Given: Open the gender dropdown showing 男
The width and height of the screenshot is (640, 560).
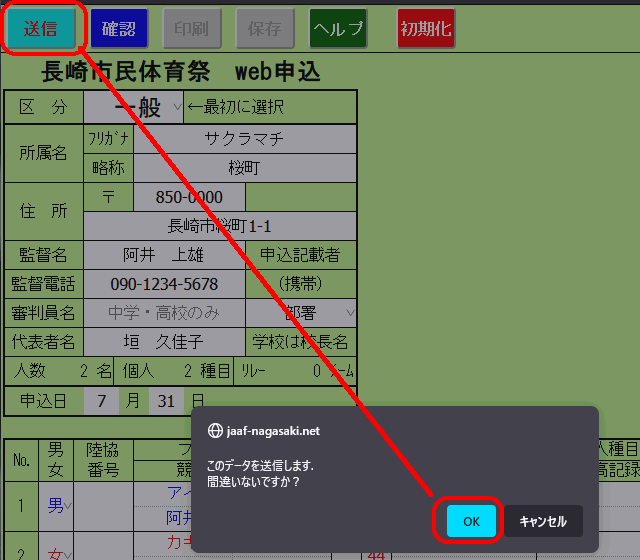Looking at the screenshot, I should click(x=56, y=506).
